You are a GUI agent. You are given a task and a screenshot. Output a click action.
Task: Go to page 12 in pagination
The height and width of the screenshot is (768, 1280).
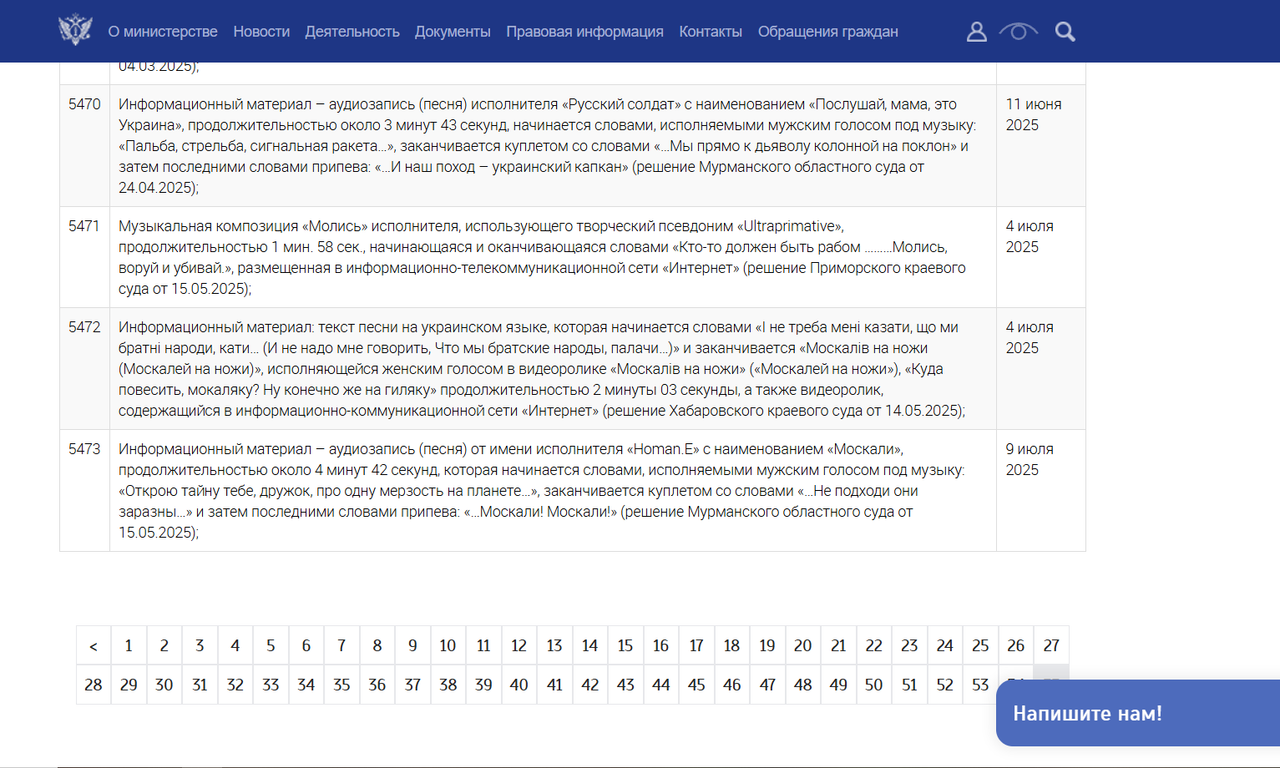(519, 646)
